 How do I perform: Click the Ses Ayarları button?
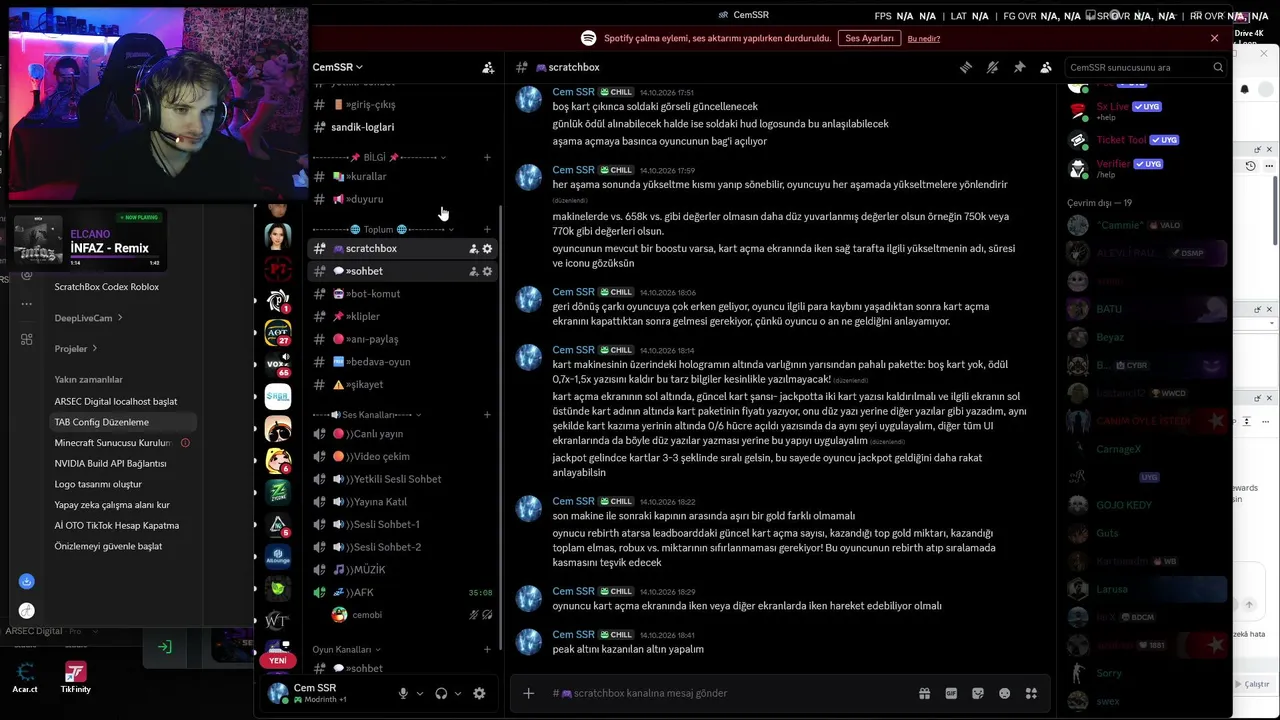coord(869,38)
